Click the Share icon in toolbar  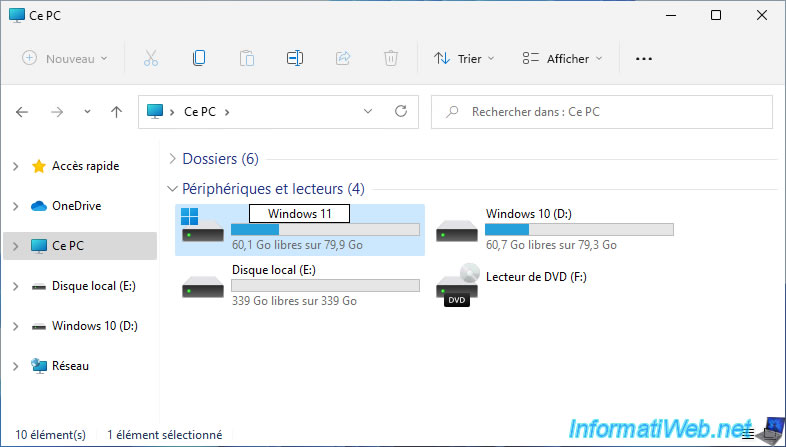[343, 59]
